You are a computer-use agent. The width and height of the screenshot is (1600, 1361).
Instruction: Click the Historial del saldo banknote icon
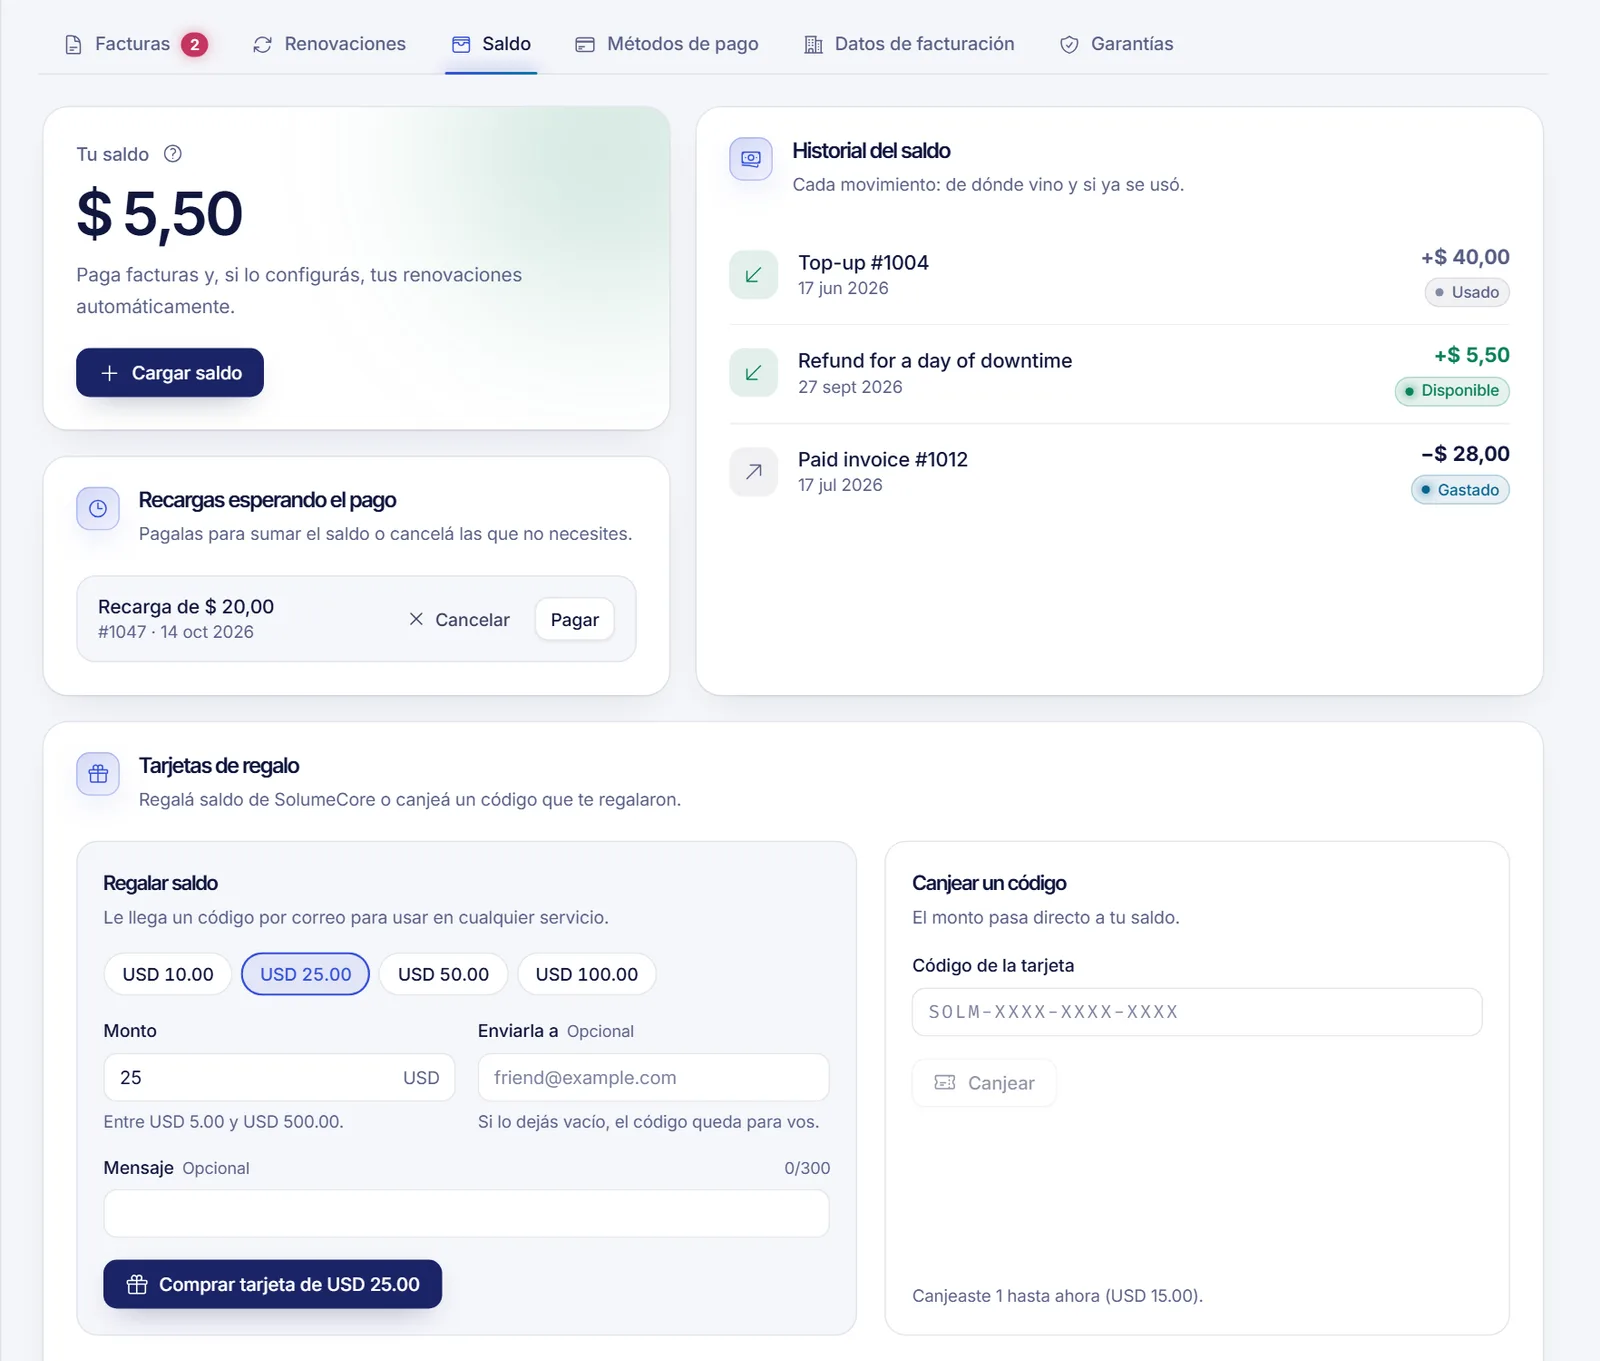click(x=751, y=159)
